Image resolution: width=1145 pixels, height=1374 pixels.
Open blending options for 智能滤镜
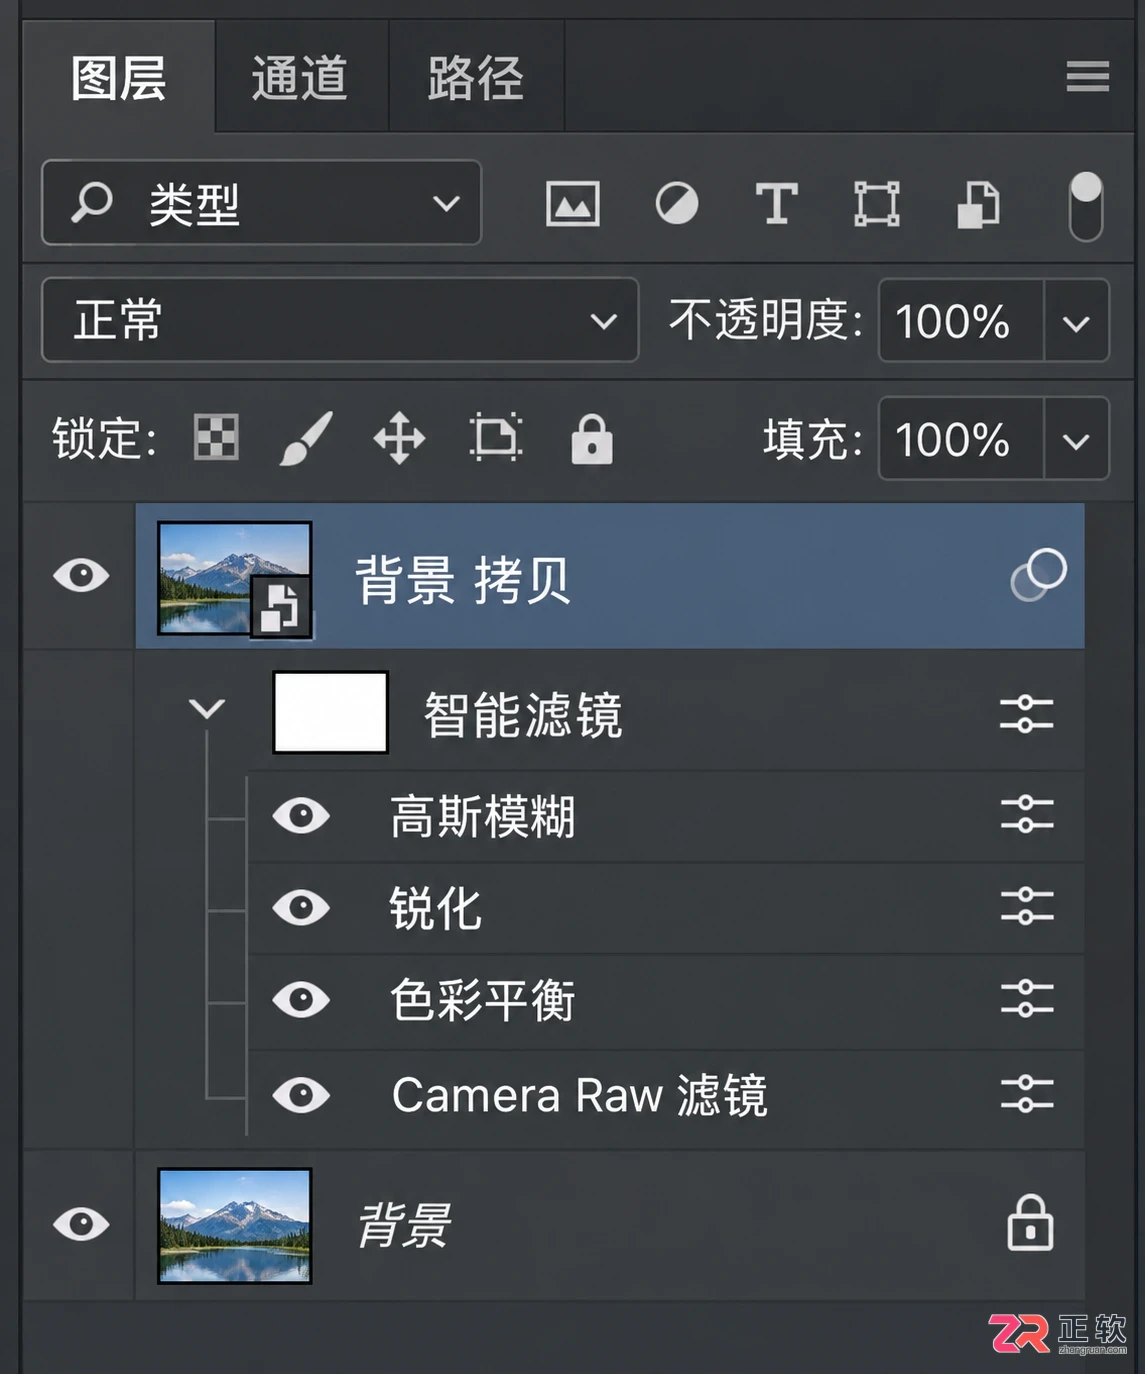(x=1027, y=715)
